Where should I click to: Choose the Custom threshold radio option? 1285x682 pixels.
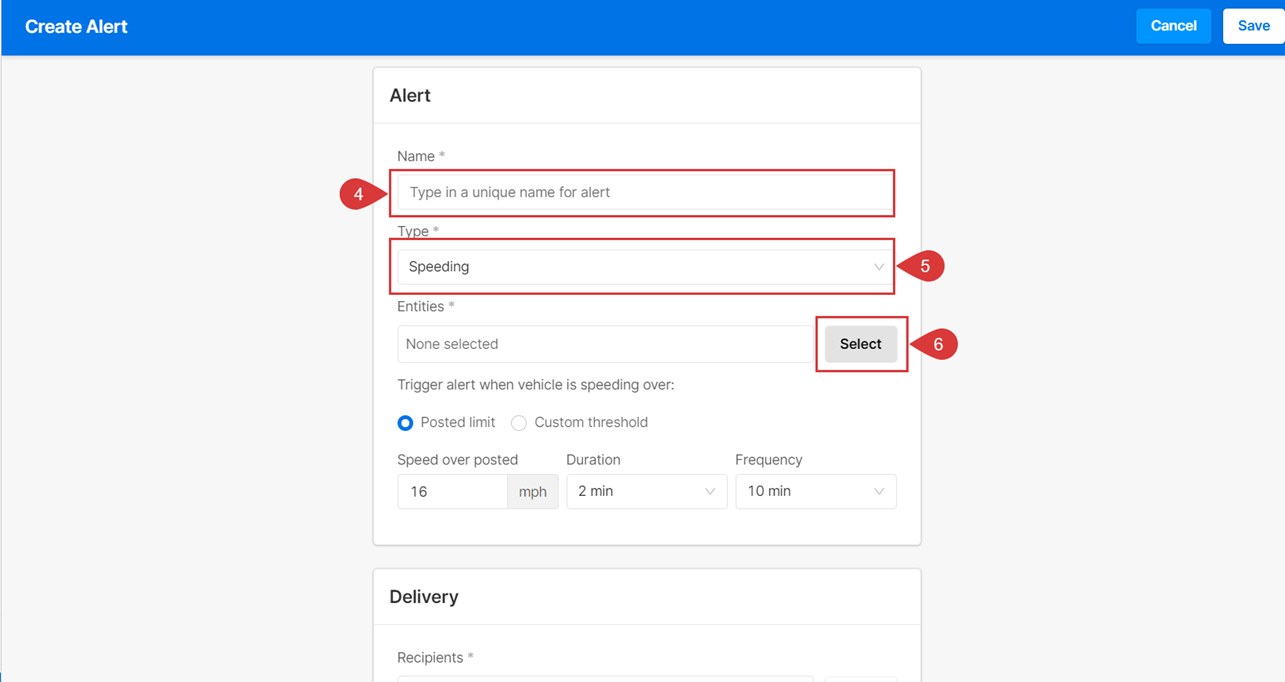pyautogui.click(x=519, y=423)
